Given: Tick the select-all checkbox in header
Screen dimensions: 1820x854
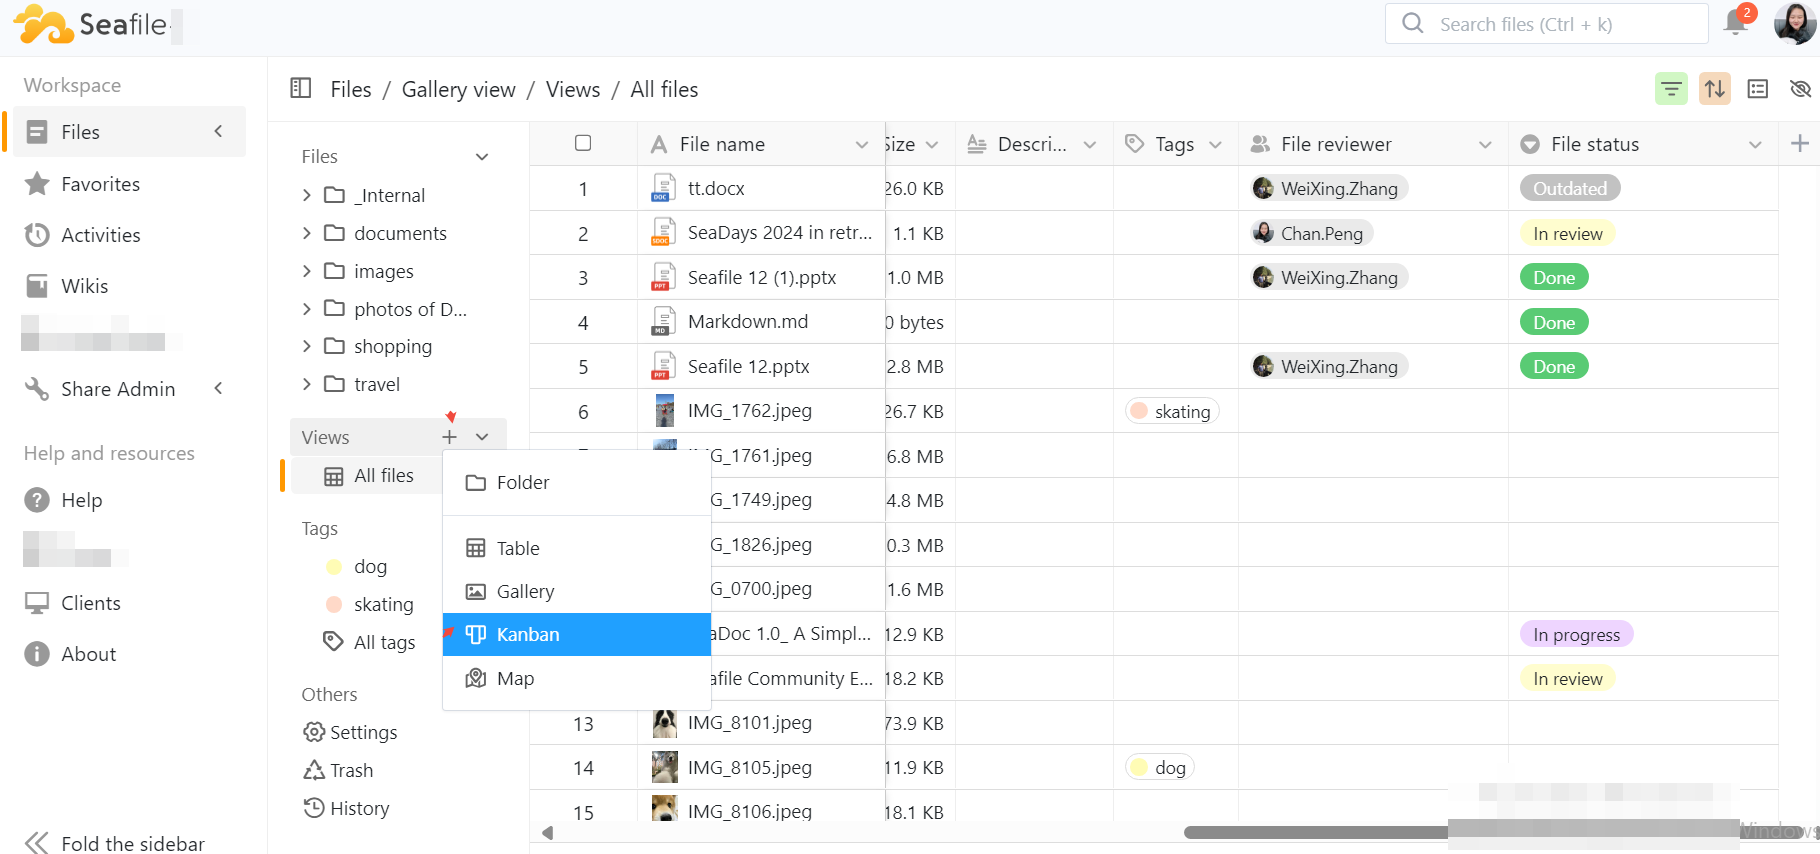Looking at the screenshot, I should 583,143.
